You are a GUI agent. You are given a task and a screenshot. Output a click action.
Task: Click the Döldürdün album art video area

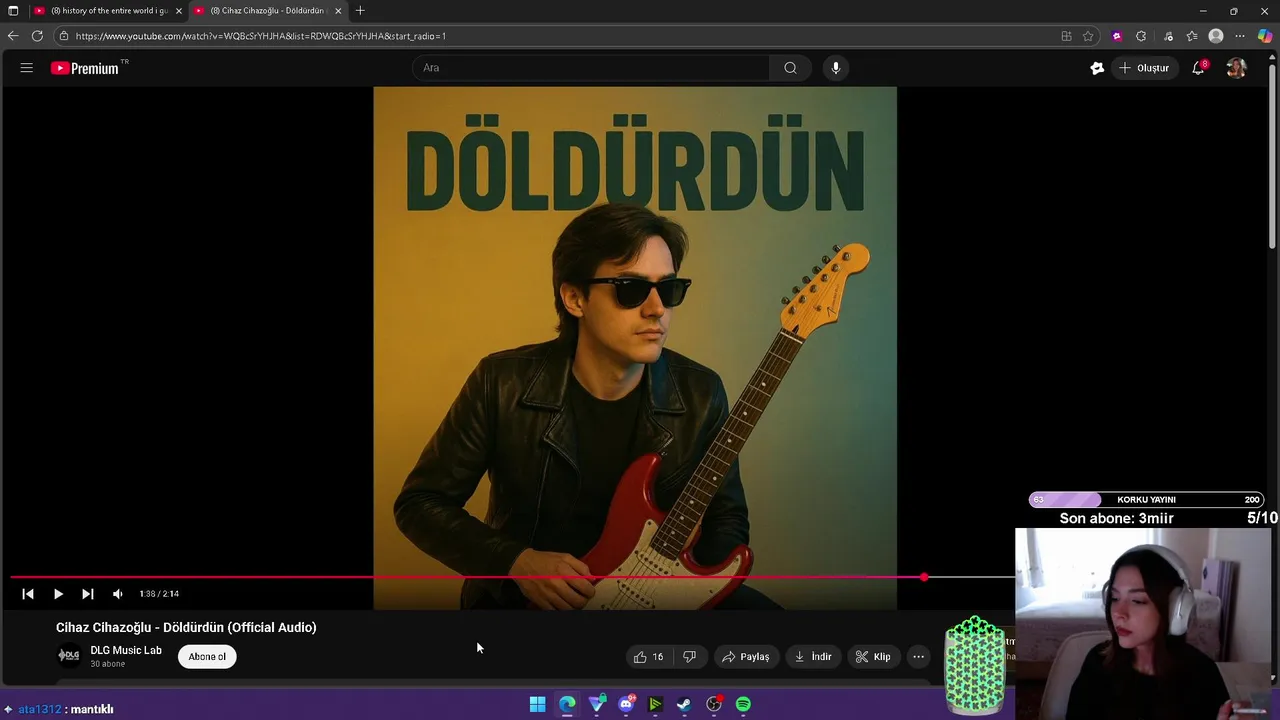tap(635, 347)
